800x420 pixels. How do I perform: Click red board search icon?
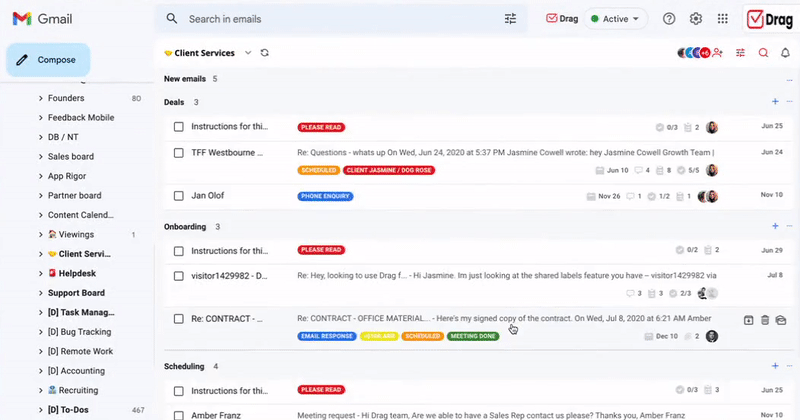[x=763, y=53]
